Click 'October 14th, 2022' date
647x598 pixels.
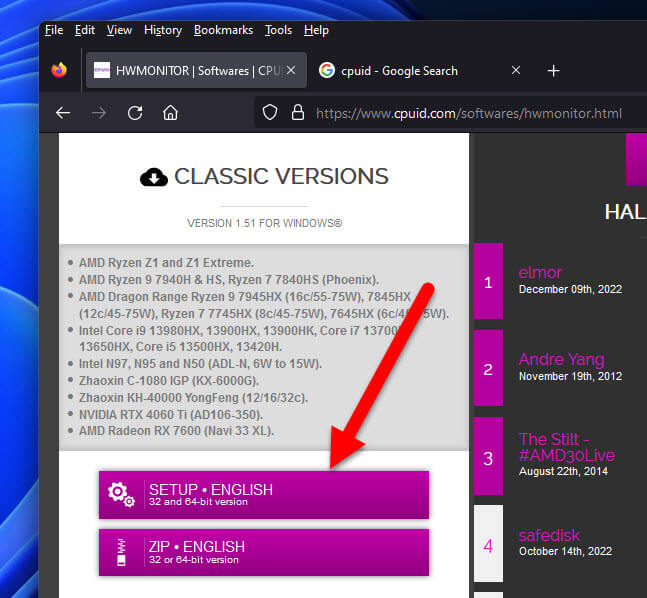[x=565, y=551]
